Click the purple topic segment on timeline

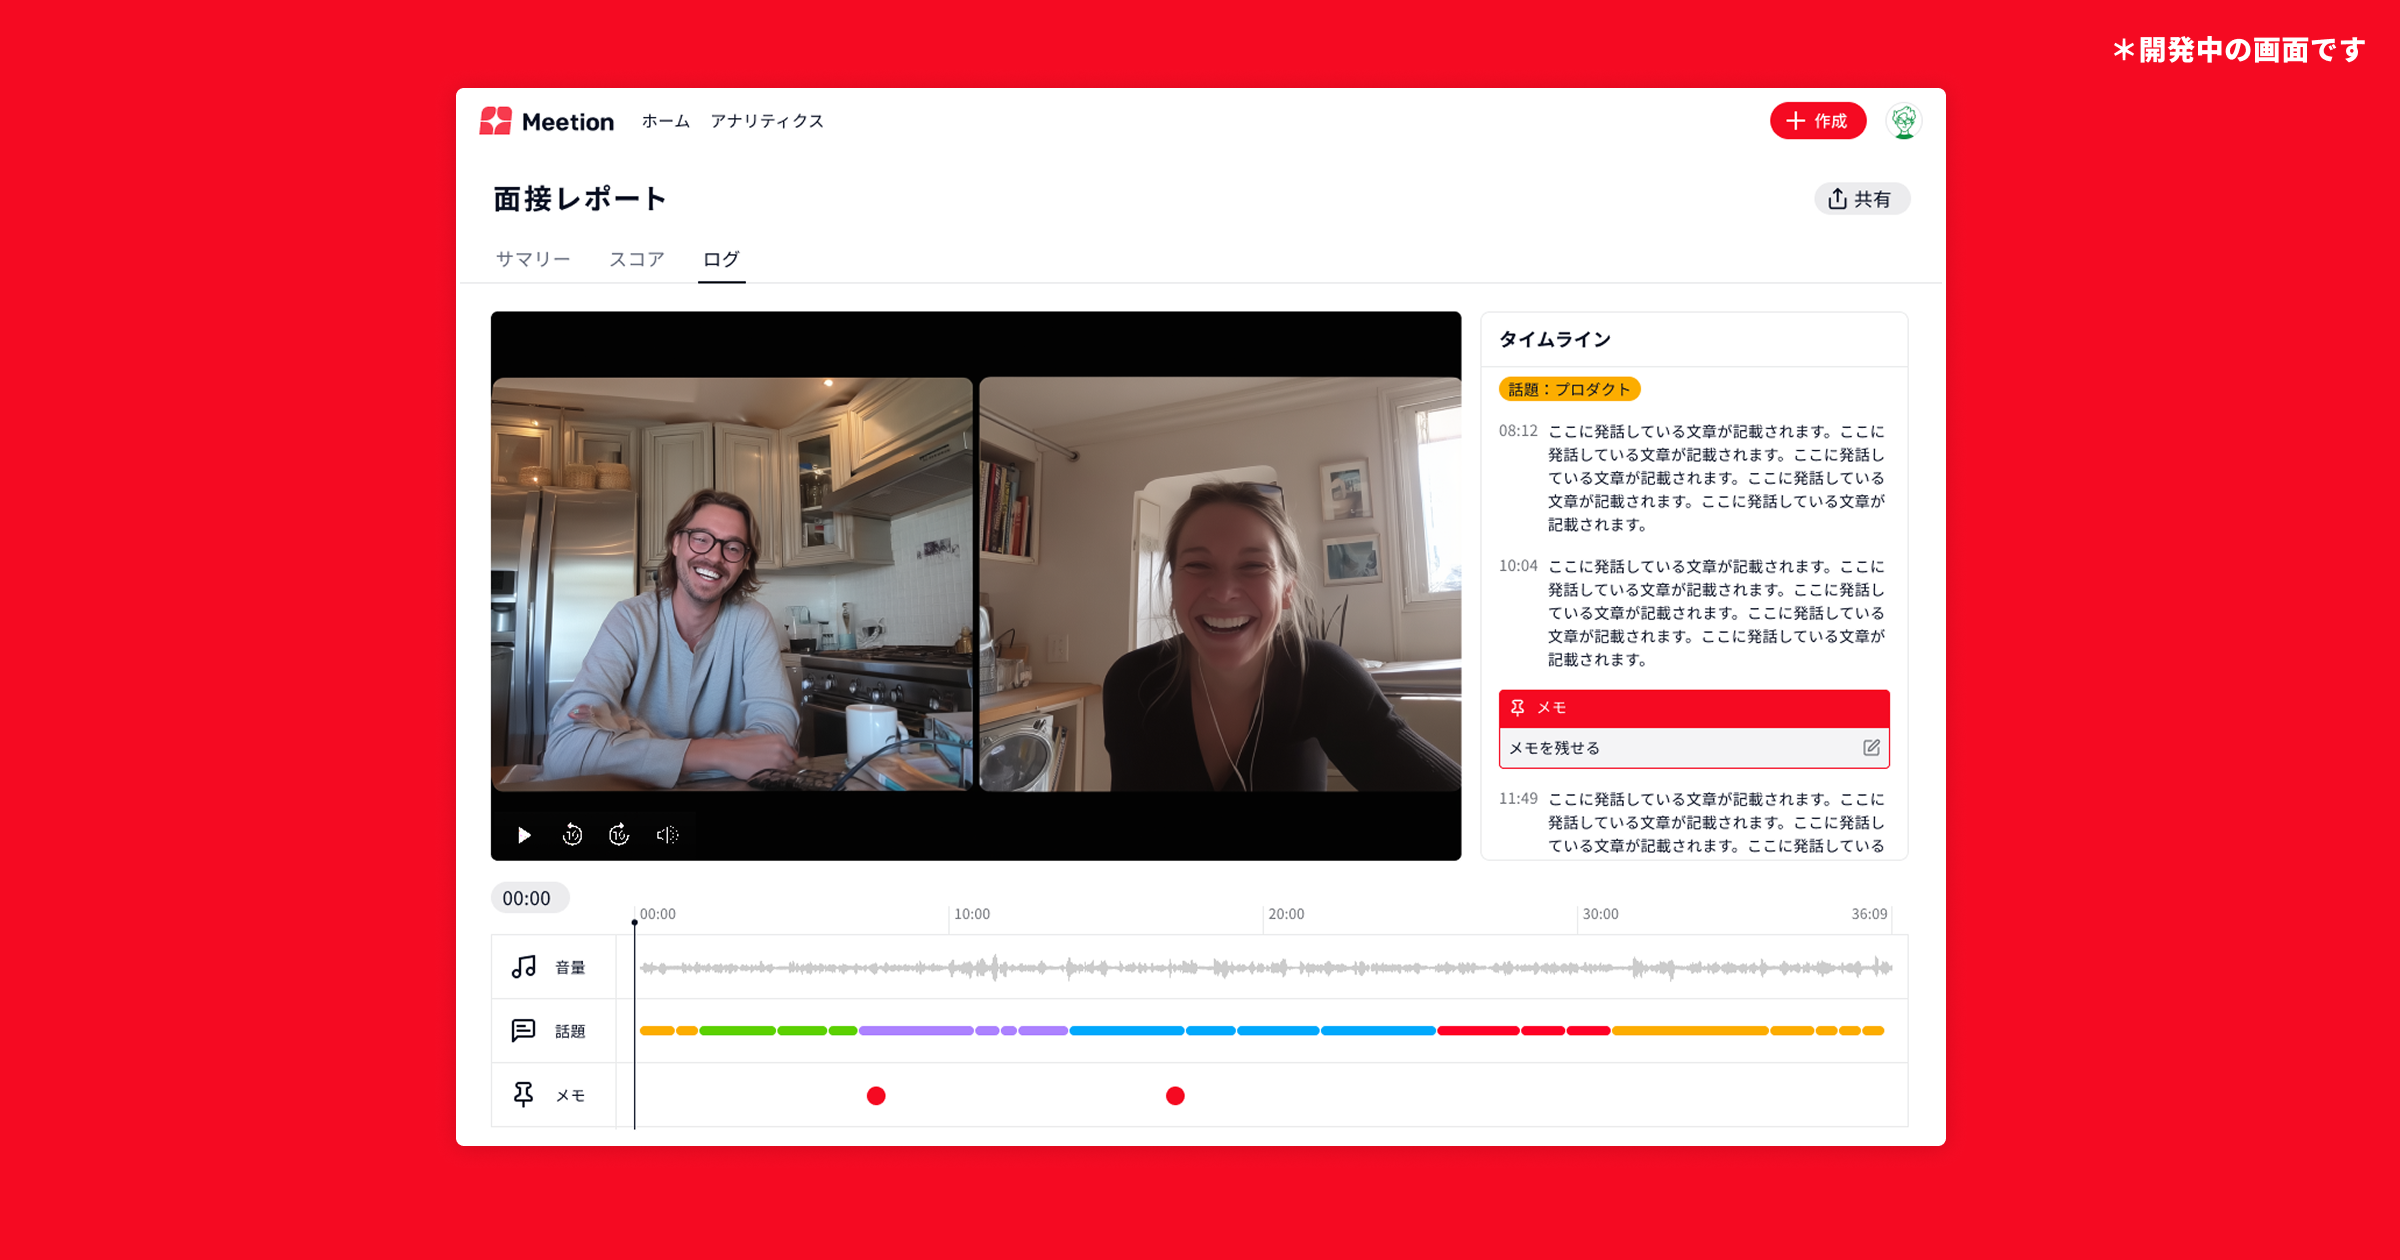click(x=915, y=1031)
